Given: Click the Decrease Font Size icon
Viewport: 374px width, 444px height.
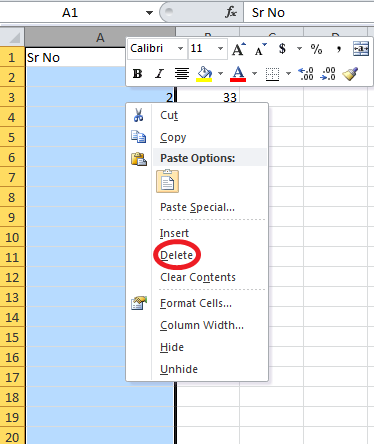Looking at the screenshot, I should [260, 49].
